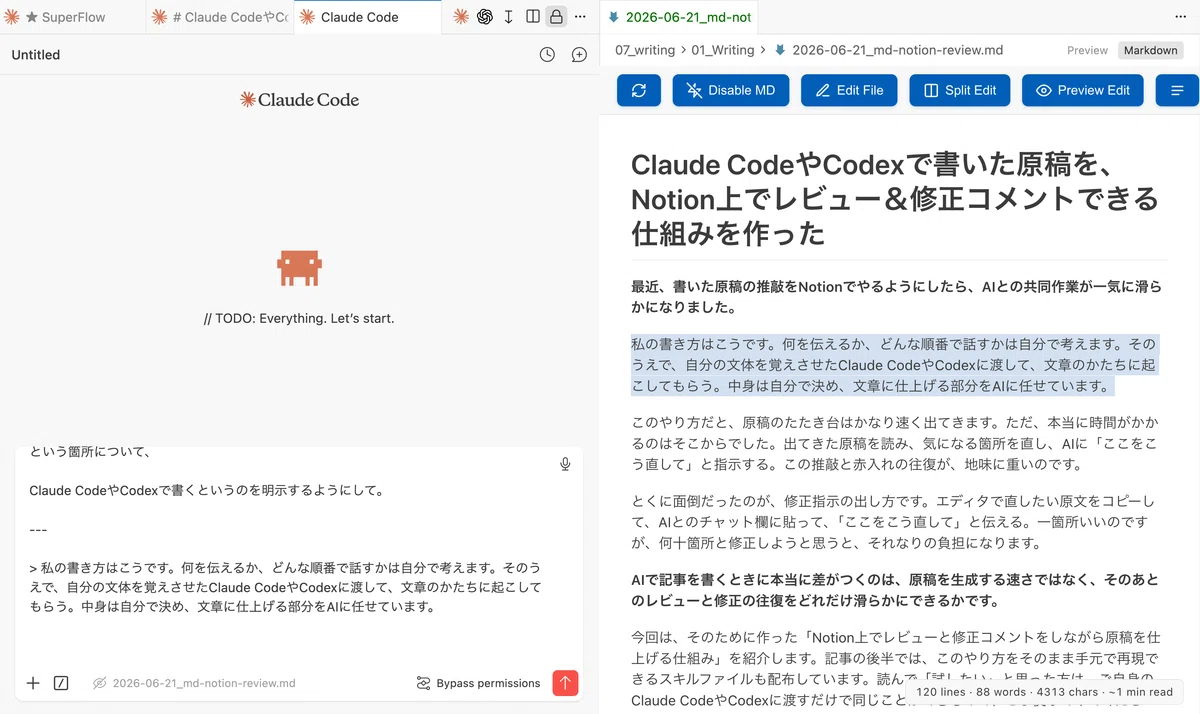Click the Claude starburst icon in editor toolbar

pyautogui.click(x=460, y=17)
